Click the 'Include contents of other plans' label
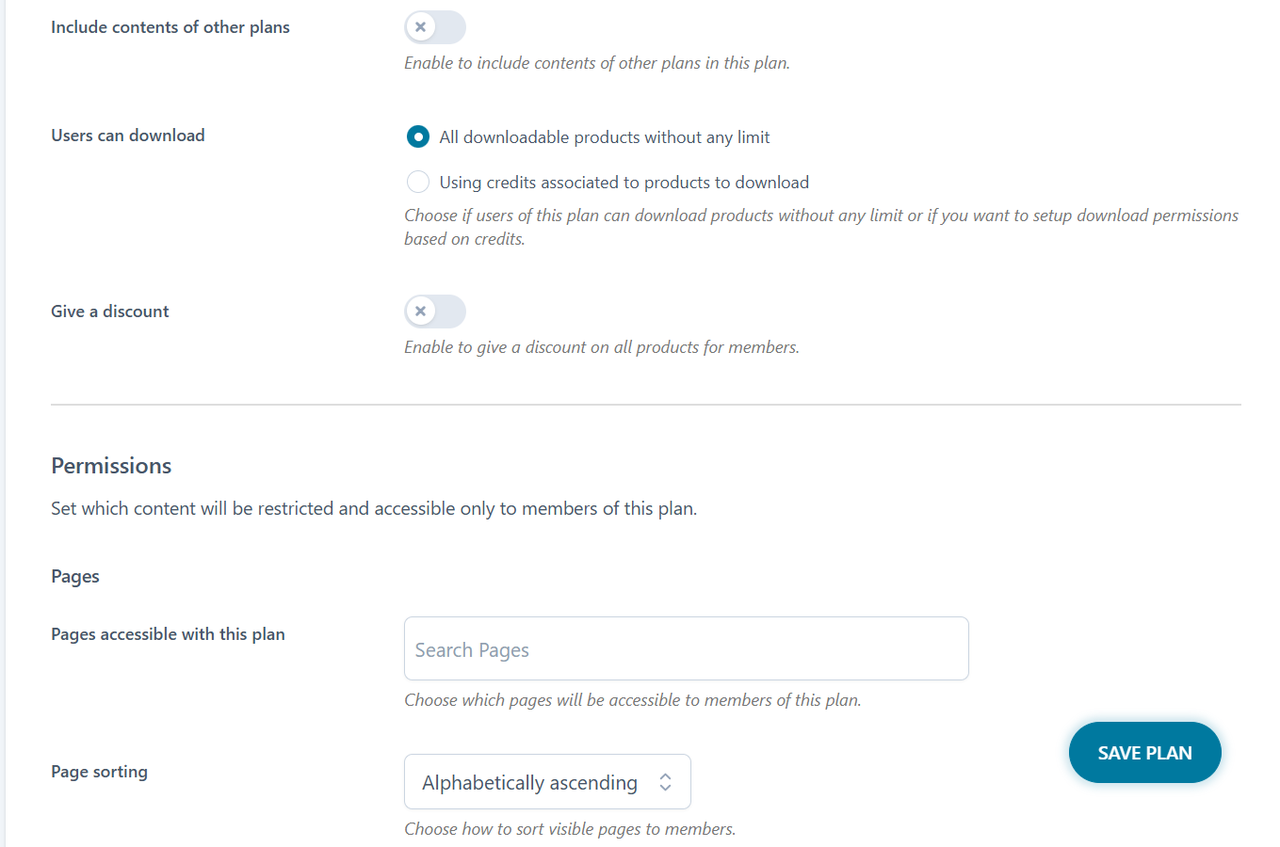Viewport: 1280px width, 847px height. pos(170,27)
